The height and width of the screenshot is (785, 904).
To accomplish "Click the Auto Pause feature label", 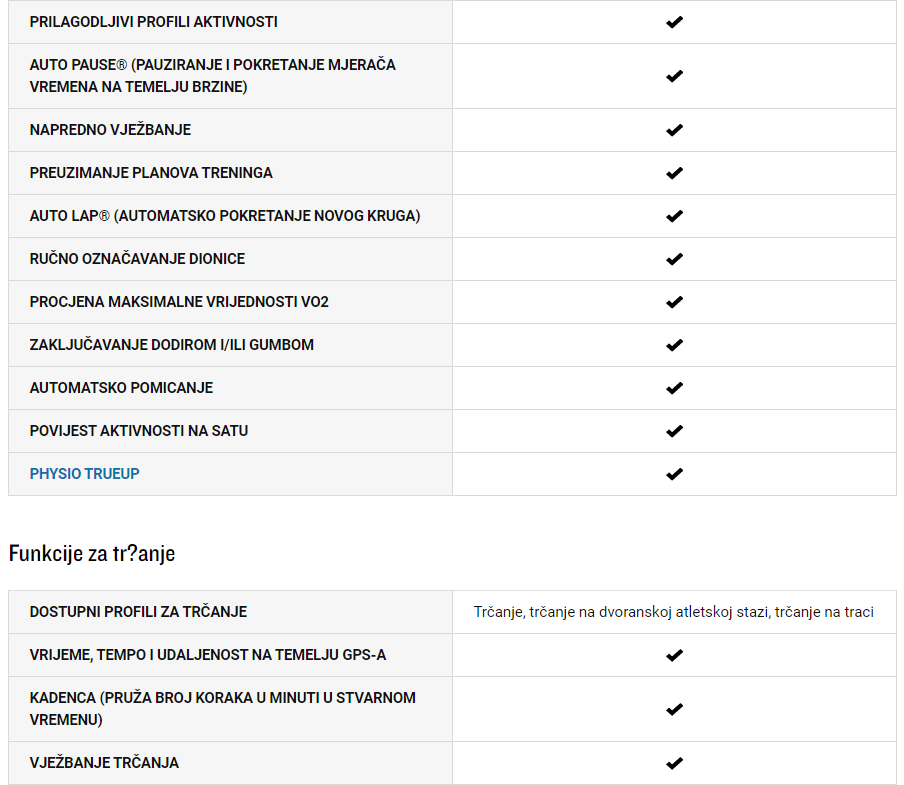I will pos(212,76).
